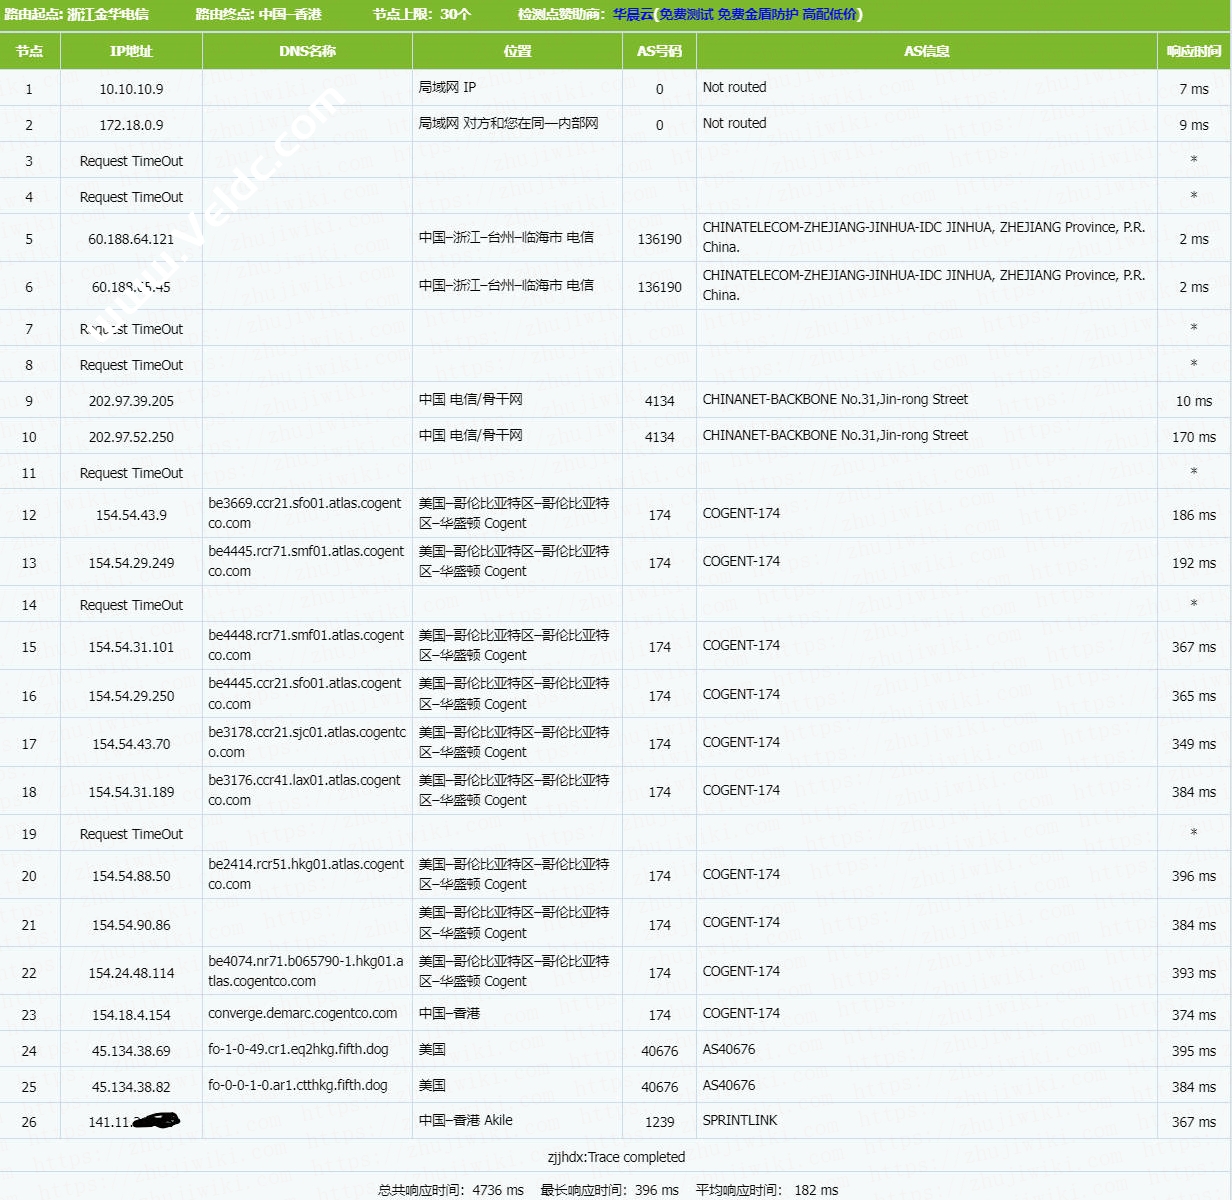Click the DNS名称 column header
This screenshot has height=1200, width=1232.
point(307,51)
